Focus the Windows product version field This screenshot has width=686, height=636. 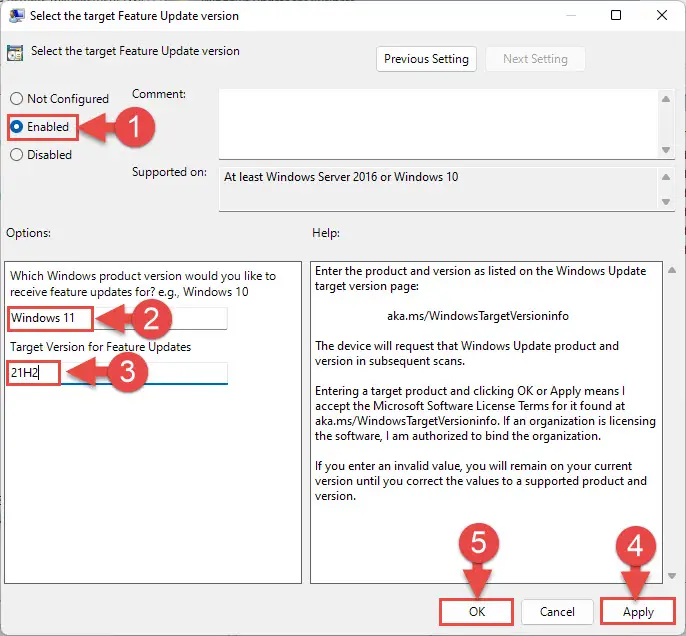pyautogui.click(x=118, y=318)
